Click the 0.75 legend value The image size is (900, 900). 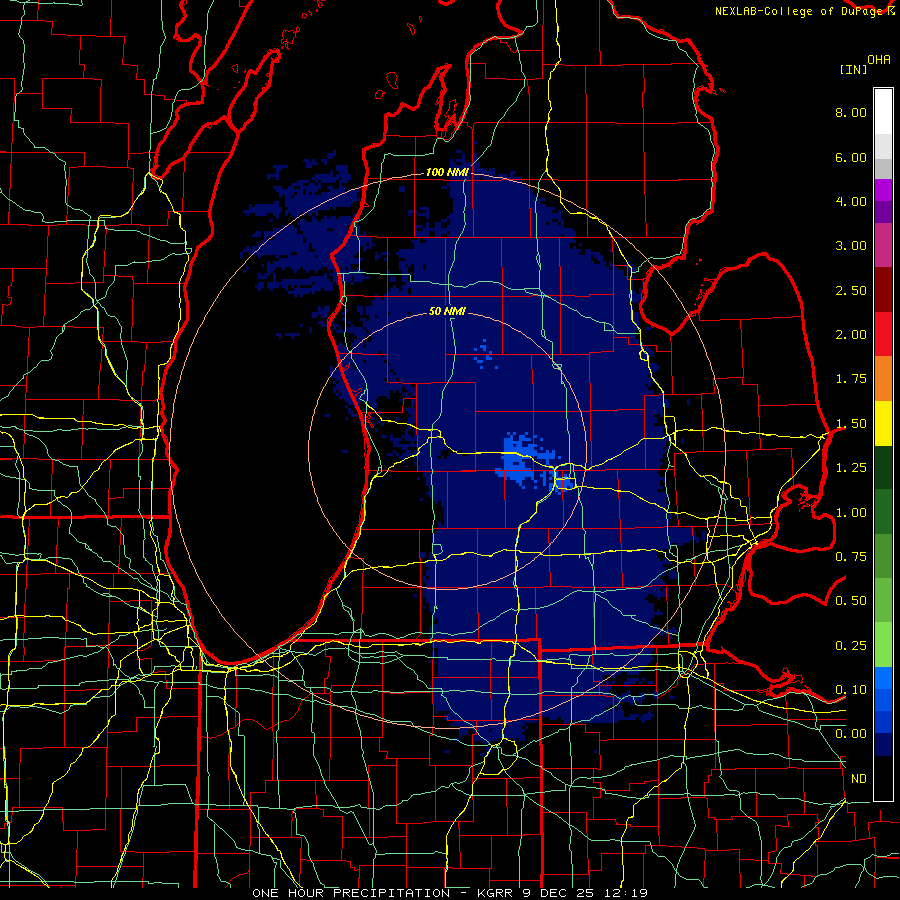tap(851, 557)
